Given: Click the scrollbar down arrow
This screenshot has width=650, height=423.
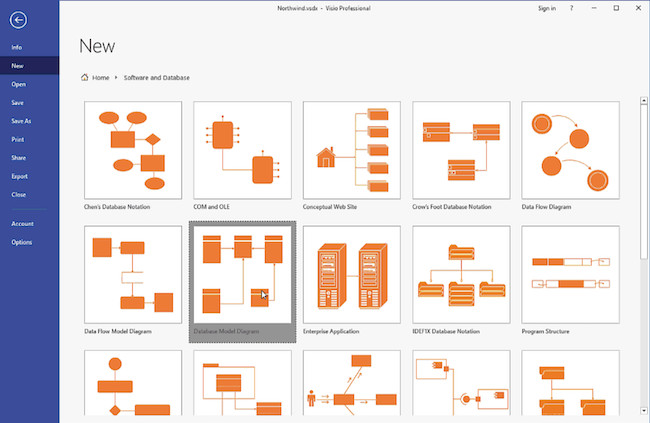Looking at the screenshot, I should 644,411.
